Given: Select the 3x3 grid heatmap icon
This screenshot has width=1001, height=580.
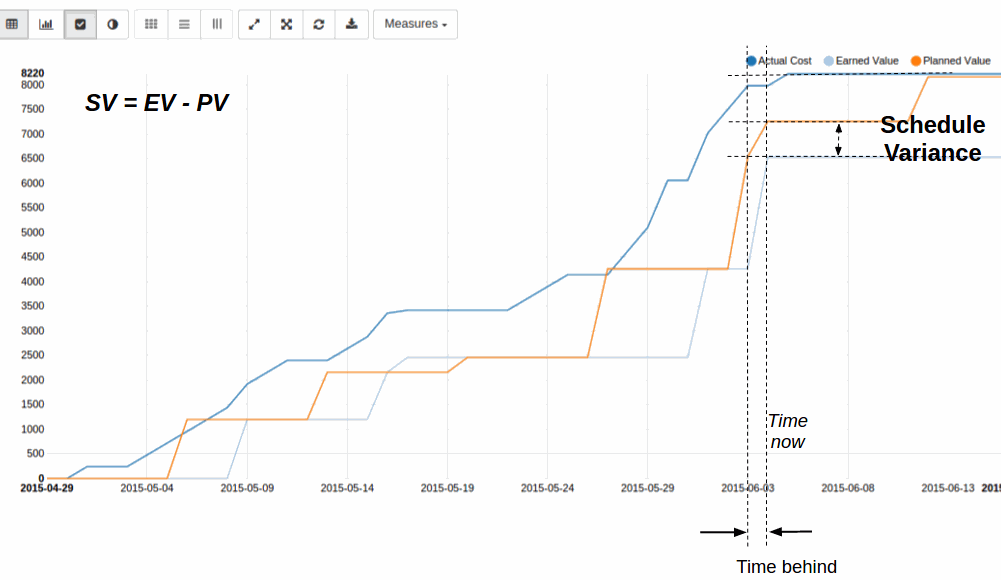Looking at the screenshot, I should coord(151,24).
